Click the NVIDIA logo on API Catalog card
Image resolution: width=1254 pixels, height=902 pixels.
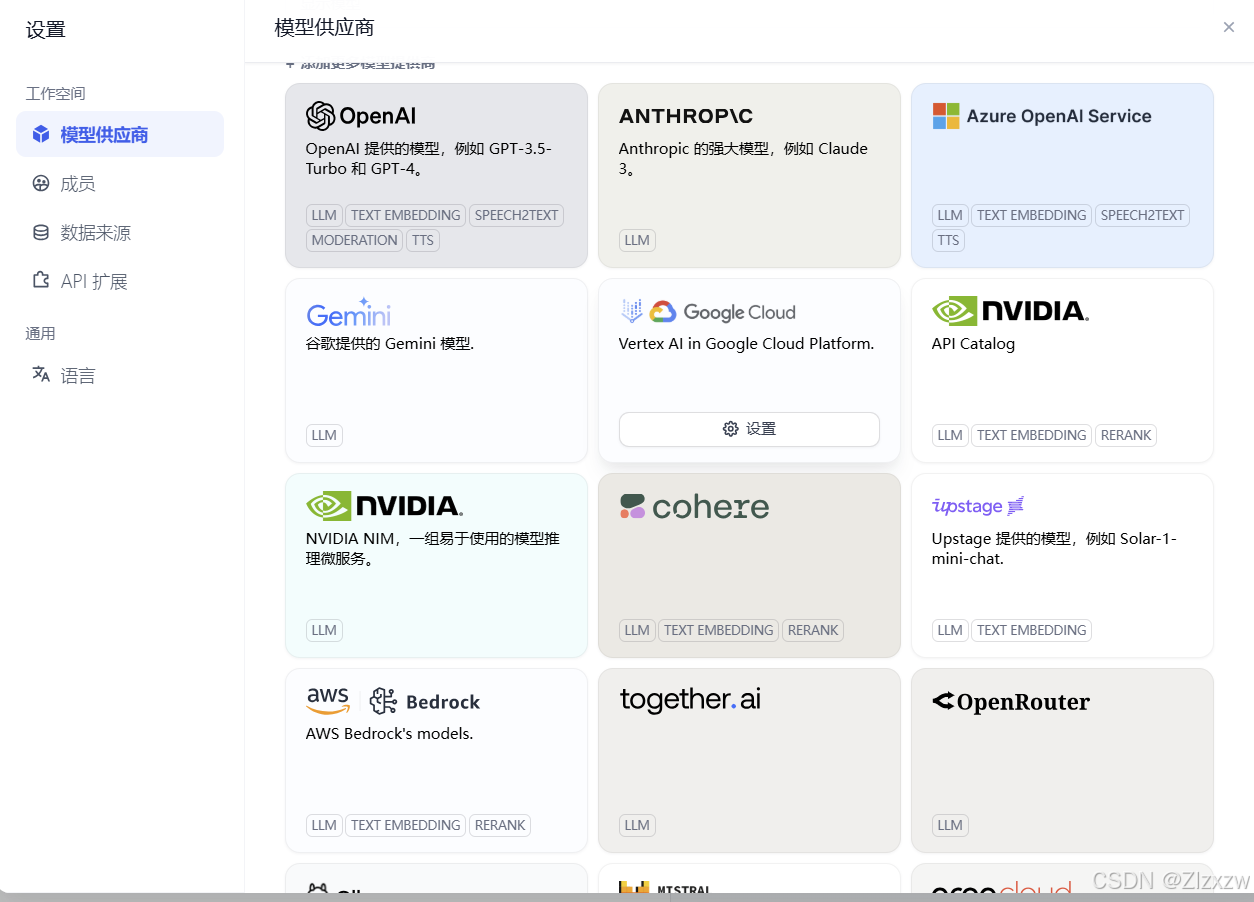click(x=1010, y=311)
